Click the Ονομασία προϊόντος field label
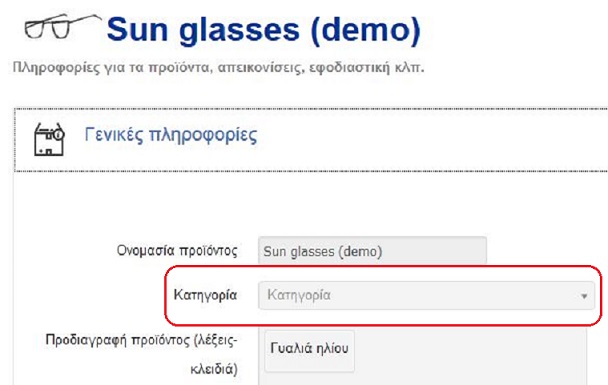The width and height of the screenshot is (608, 385). pyautogui.click(x=177, y=250)
